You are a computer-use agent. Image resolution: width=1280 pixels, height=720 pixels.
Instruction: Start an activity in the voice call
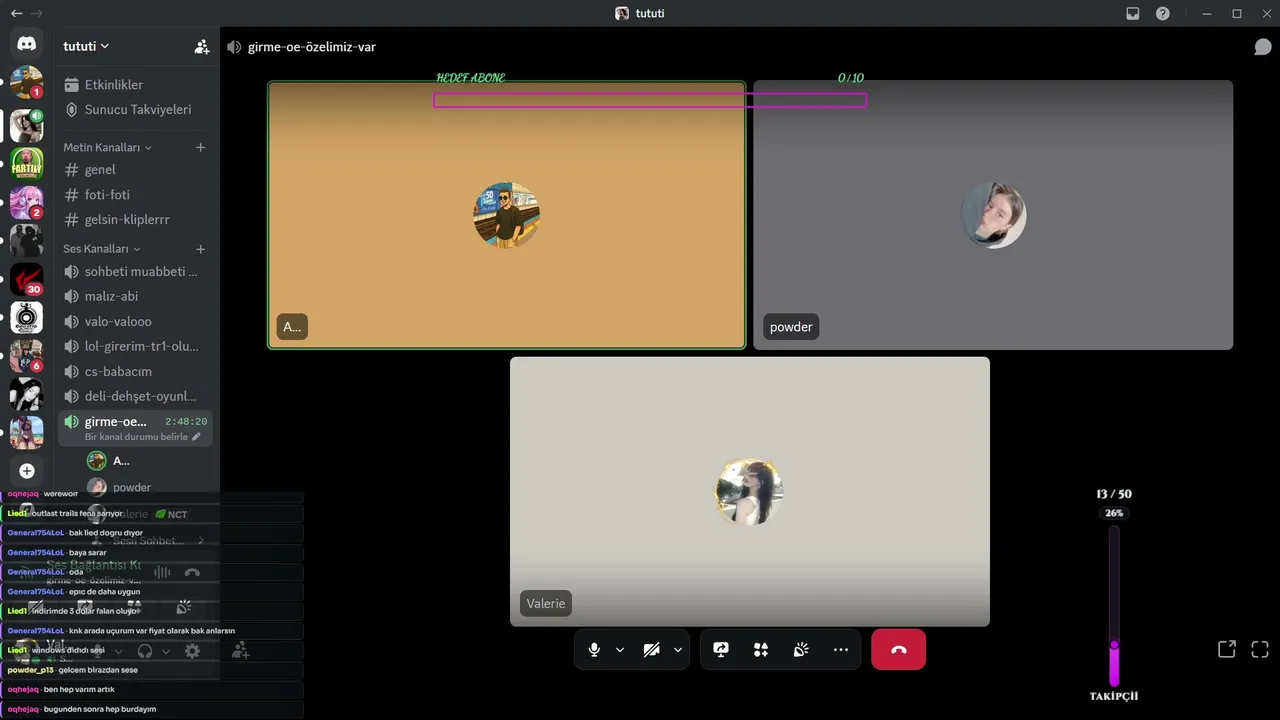pyautogui.click(x=761, y=650)
